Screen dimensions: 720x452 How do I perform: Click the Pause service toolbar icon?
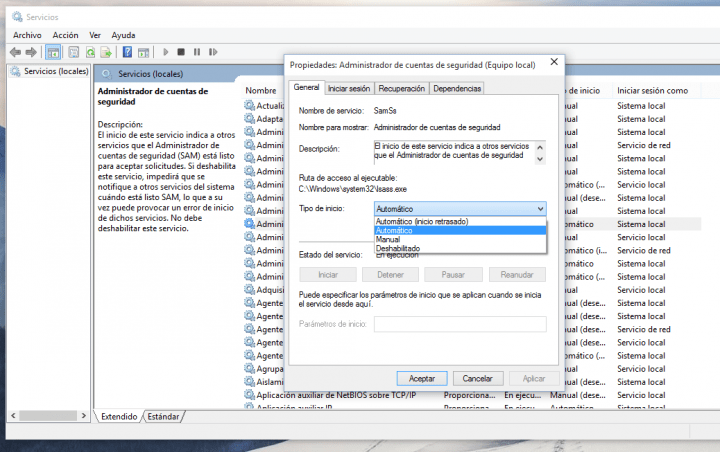(x=197, y=52)
